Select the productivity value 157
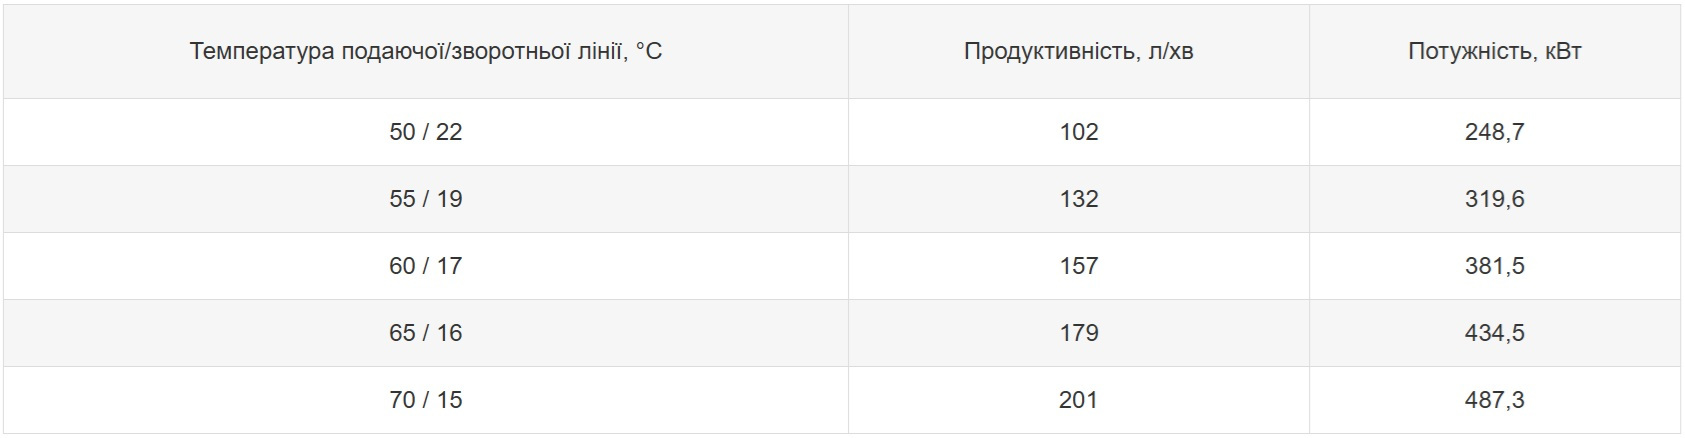1685x438 pixels. point(1078,266)
